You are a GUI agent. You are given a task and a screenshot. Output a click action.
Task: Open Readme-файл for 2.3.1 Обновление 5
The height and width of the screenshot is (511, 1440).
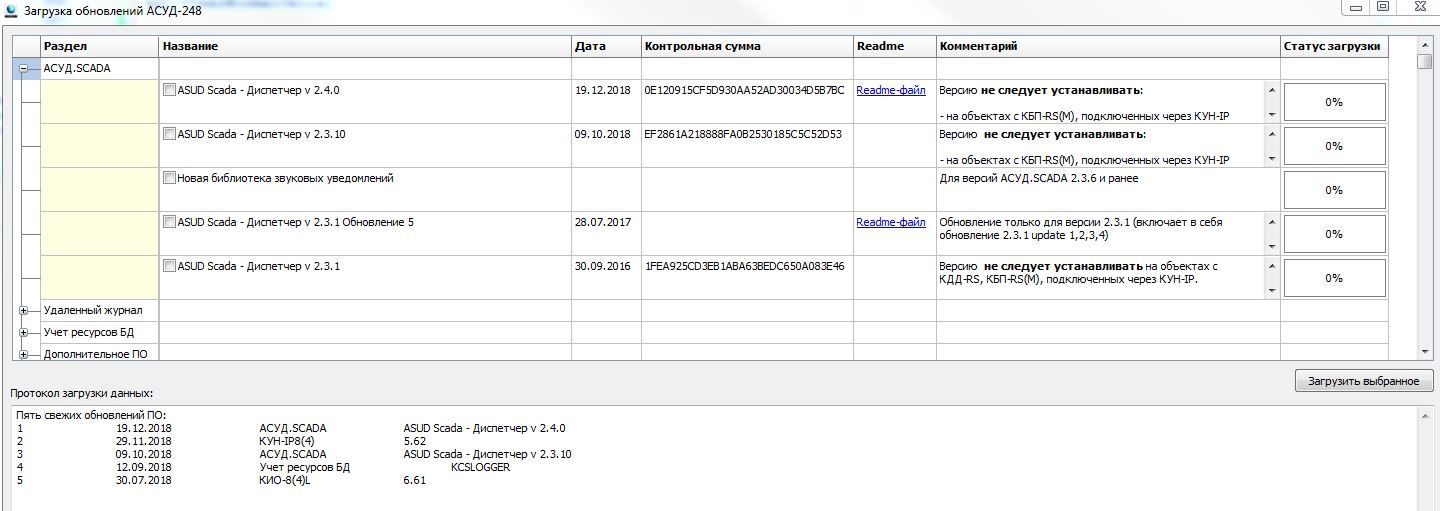pos(890,223)
